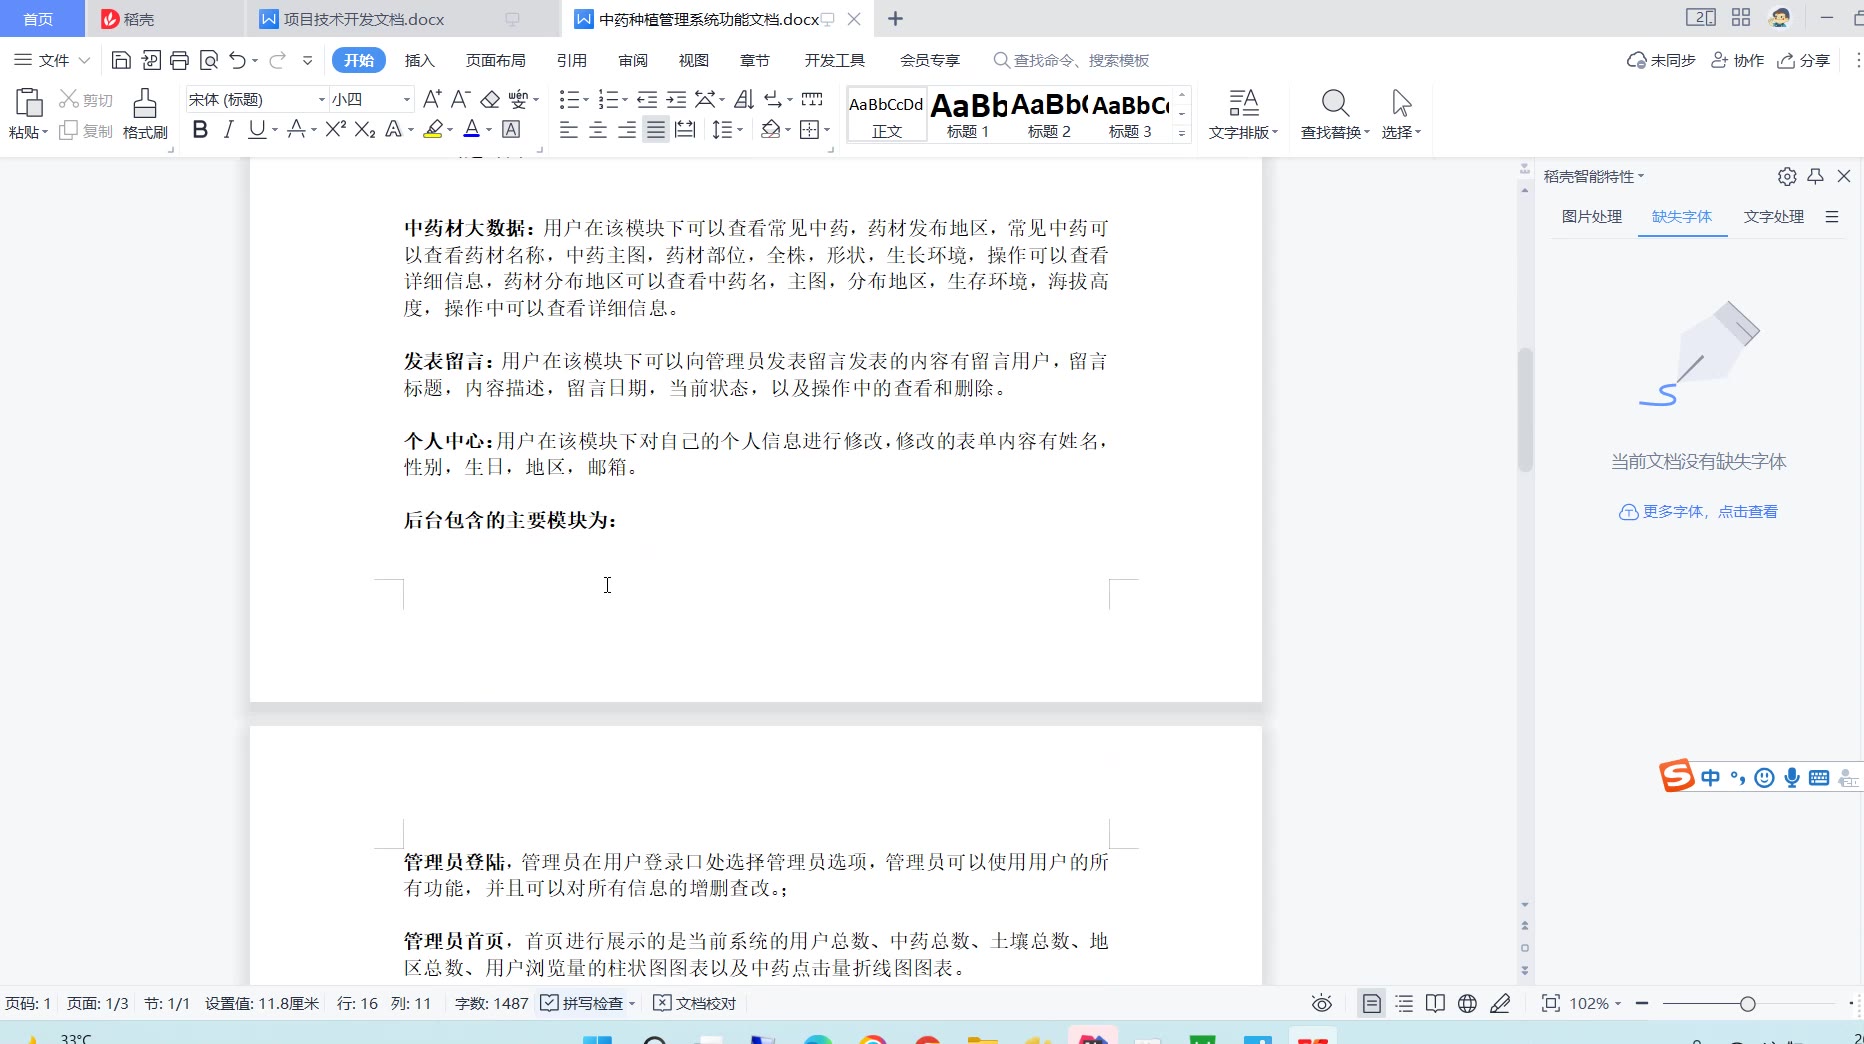Image resolution: width=1864 pixels, height=1044 pixels.
Task: Click the center align paragraph icon
Action: click(598, 129)
